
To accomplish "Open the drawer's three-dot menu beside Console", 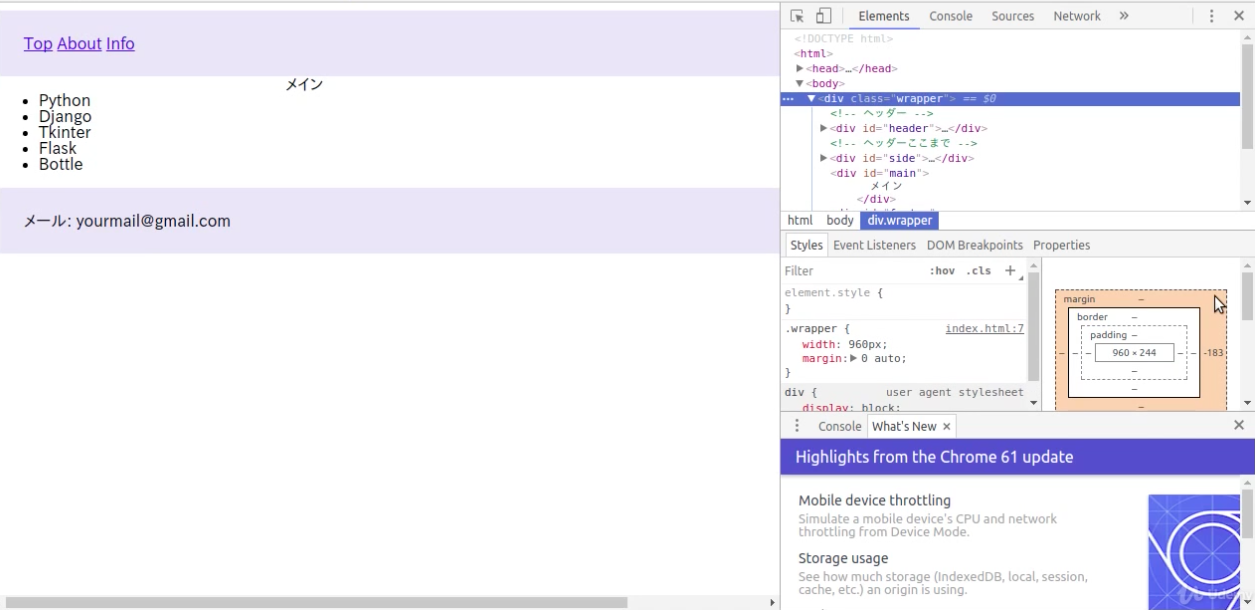I will click(797, 426).
